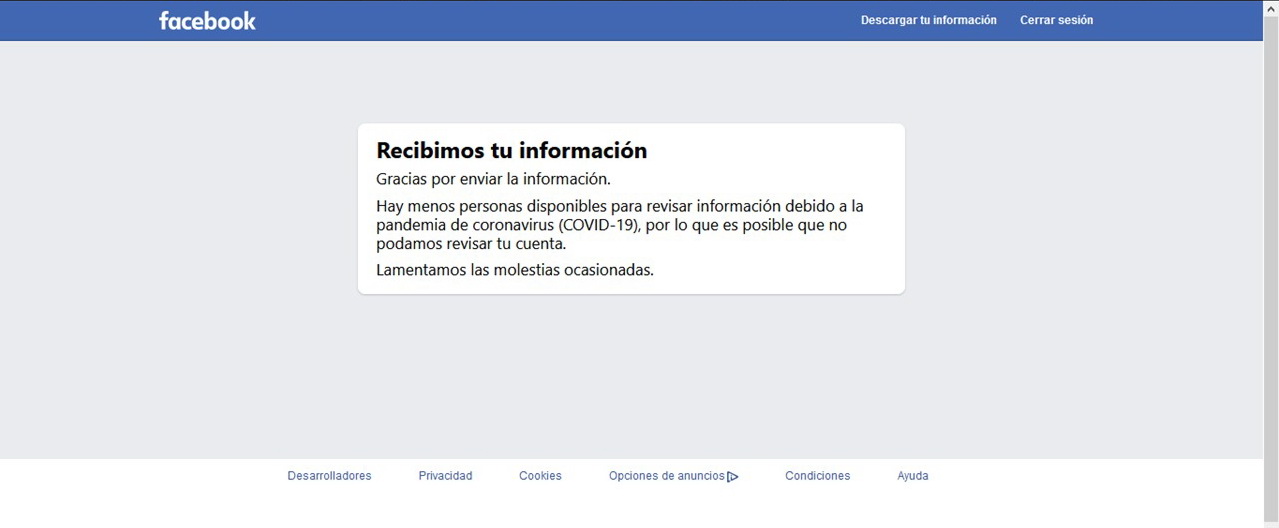Screen dimensions: 1279x528
Task: Click Cerrar sesión to log out
Action: (x=1056, y=20)
